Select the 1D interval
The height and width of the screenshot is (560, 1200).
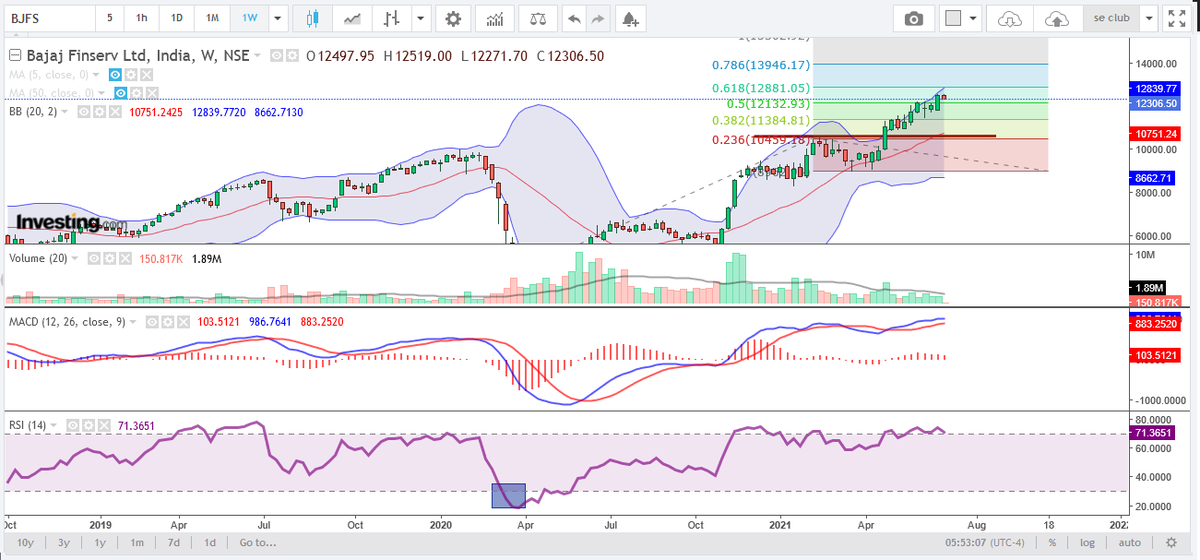pos(176,19)
